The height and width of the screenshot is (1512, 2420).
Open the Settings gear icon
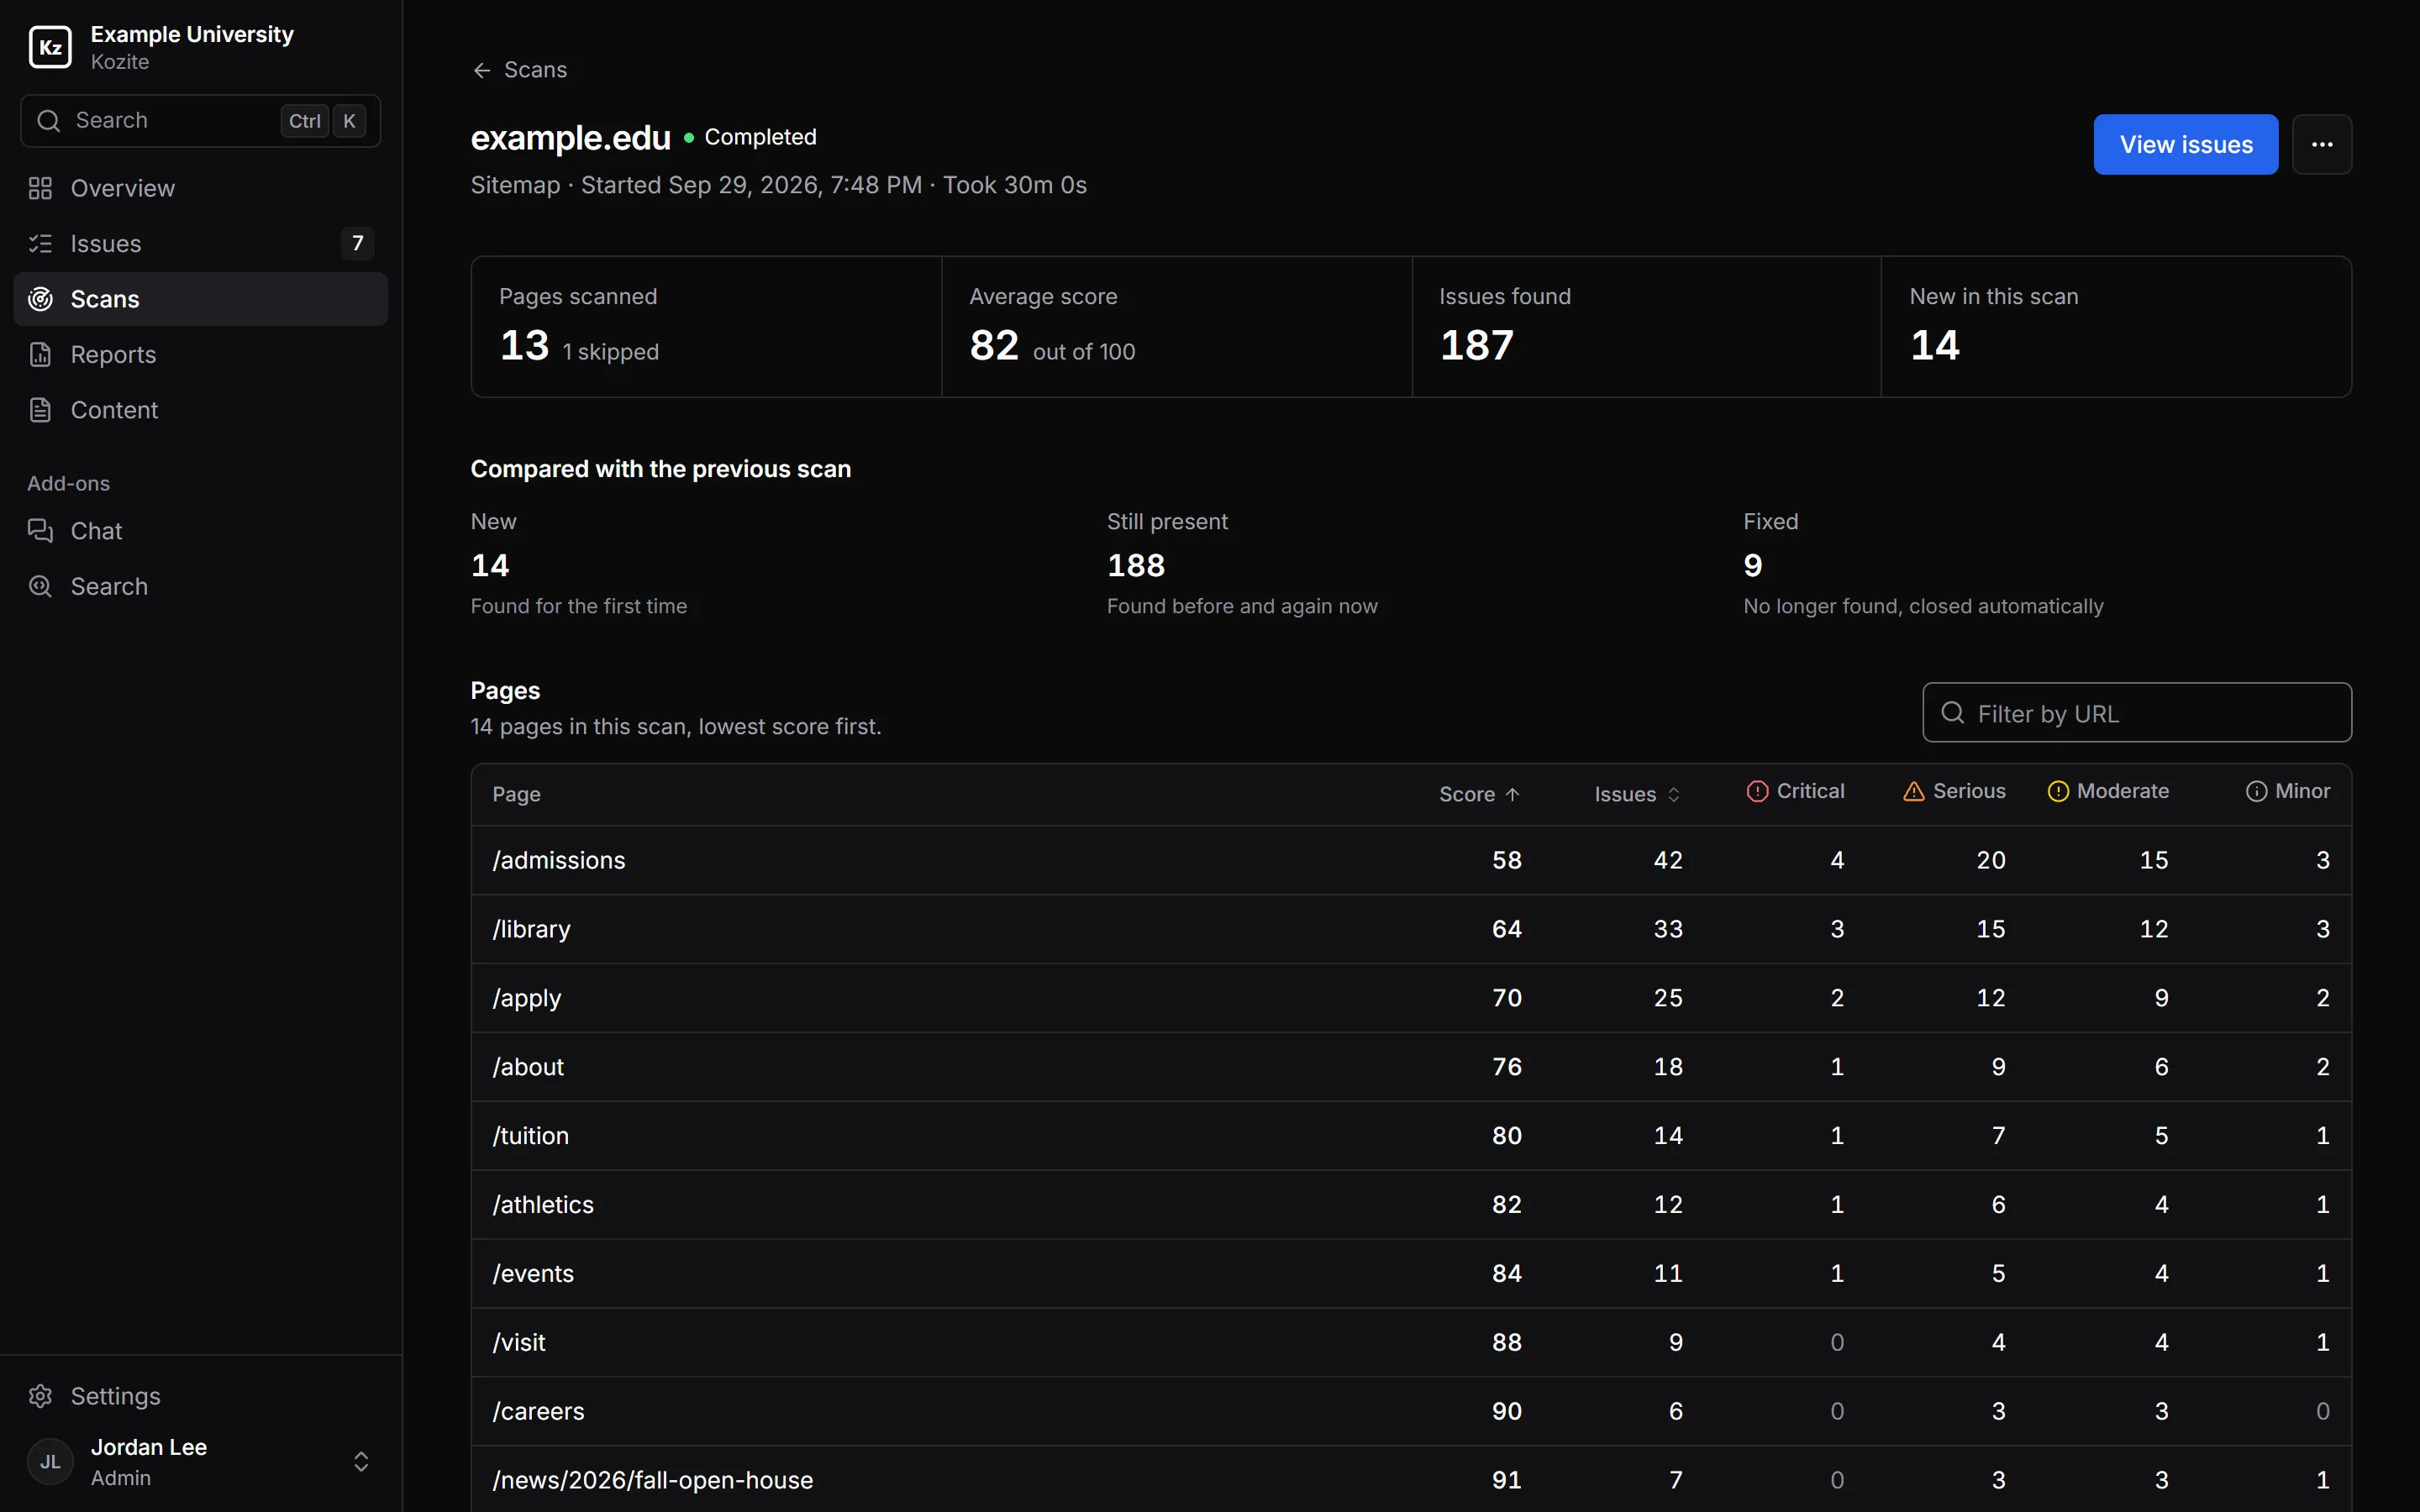(40, 1396)
